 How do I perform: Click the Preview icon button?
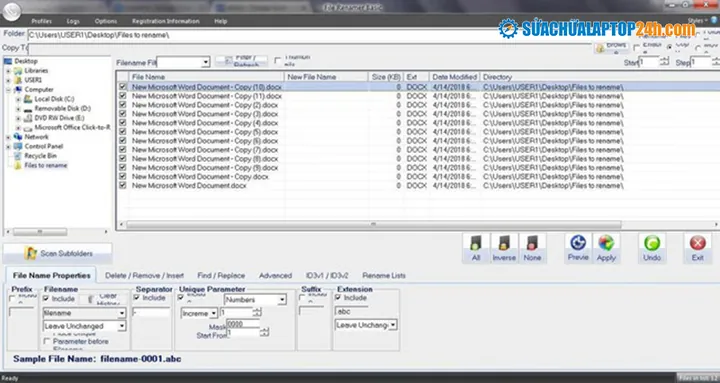(578, 248)
